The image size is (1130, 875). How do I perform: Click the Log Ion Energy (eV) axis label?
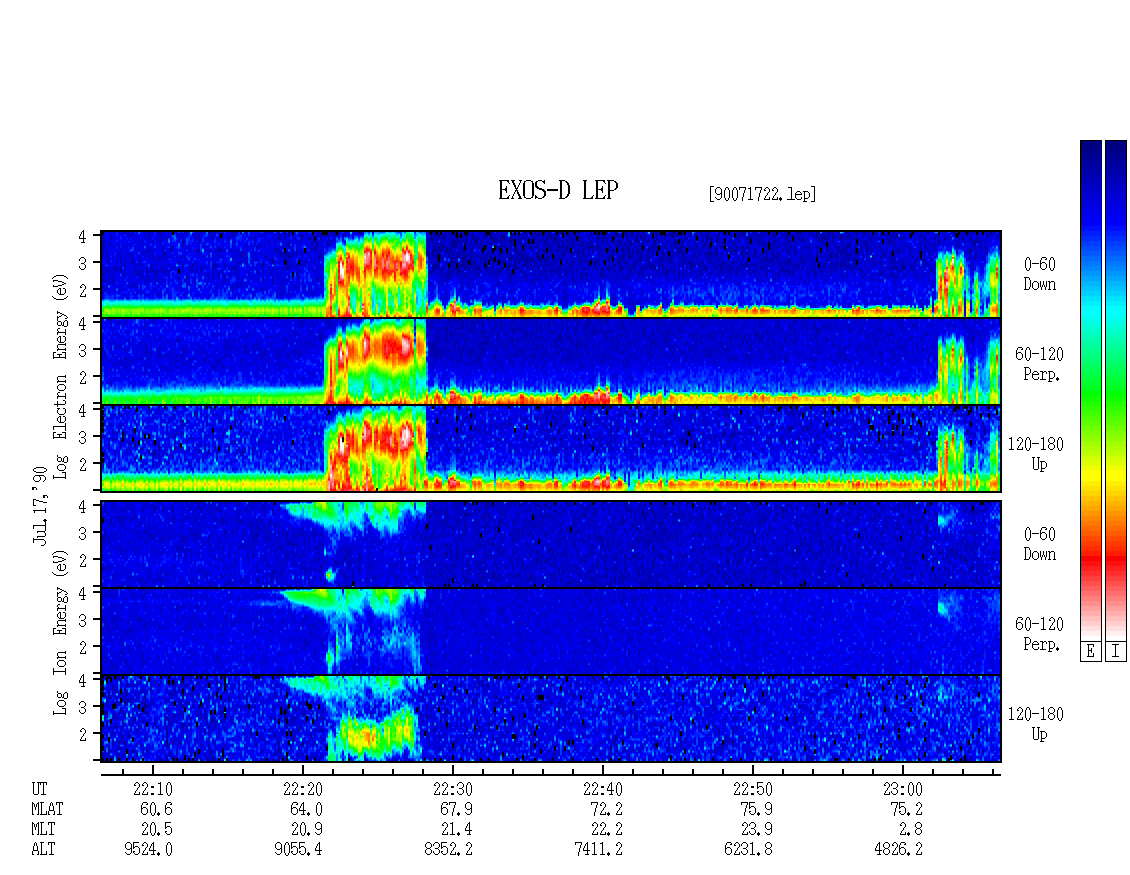(x=61, y=632)
